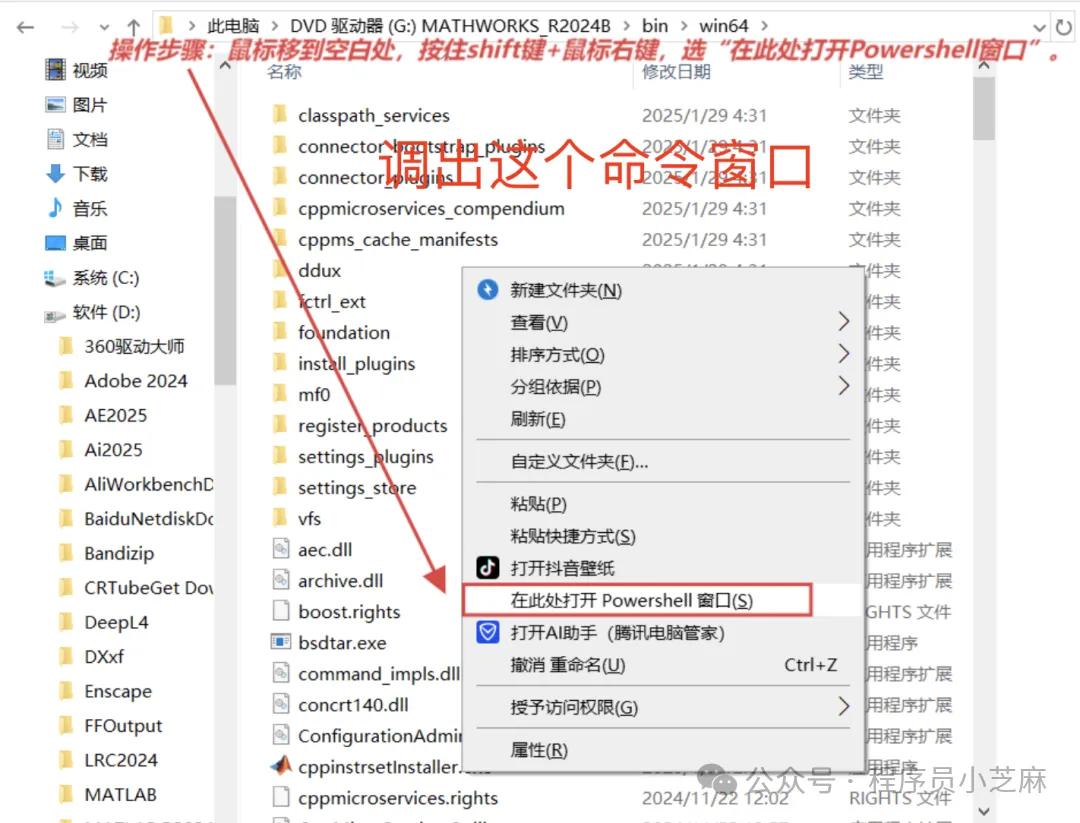Click the refresh icon beside address bar
Viewport: 1080px width, 823px height.
pos(1063,28)
